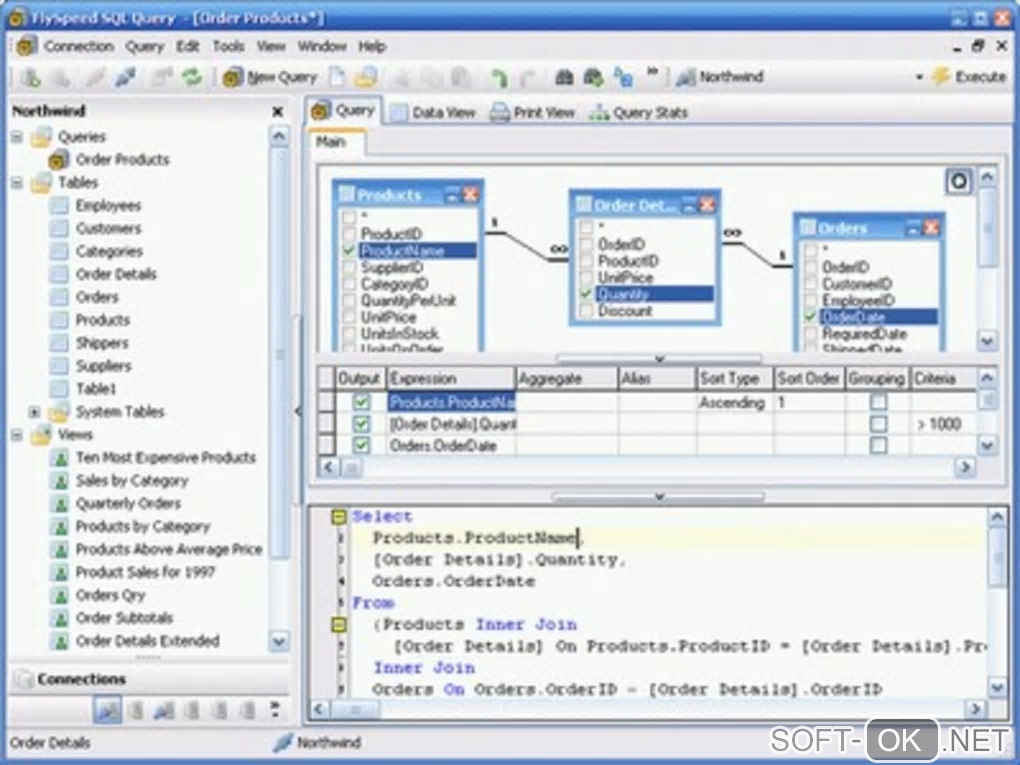
Task: Toggle Output checkbox for Products.ProductName row
Action: coord(361,402)
